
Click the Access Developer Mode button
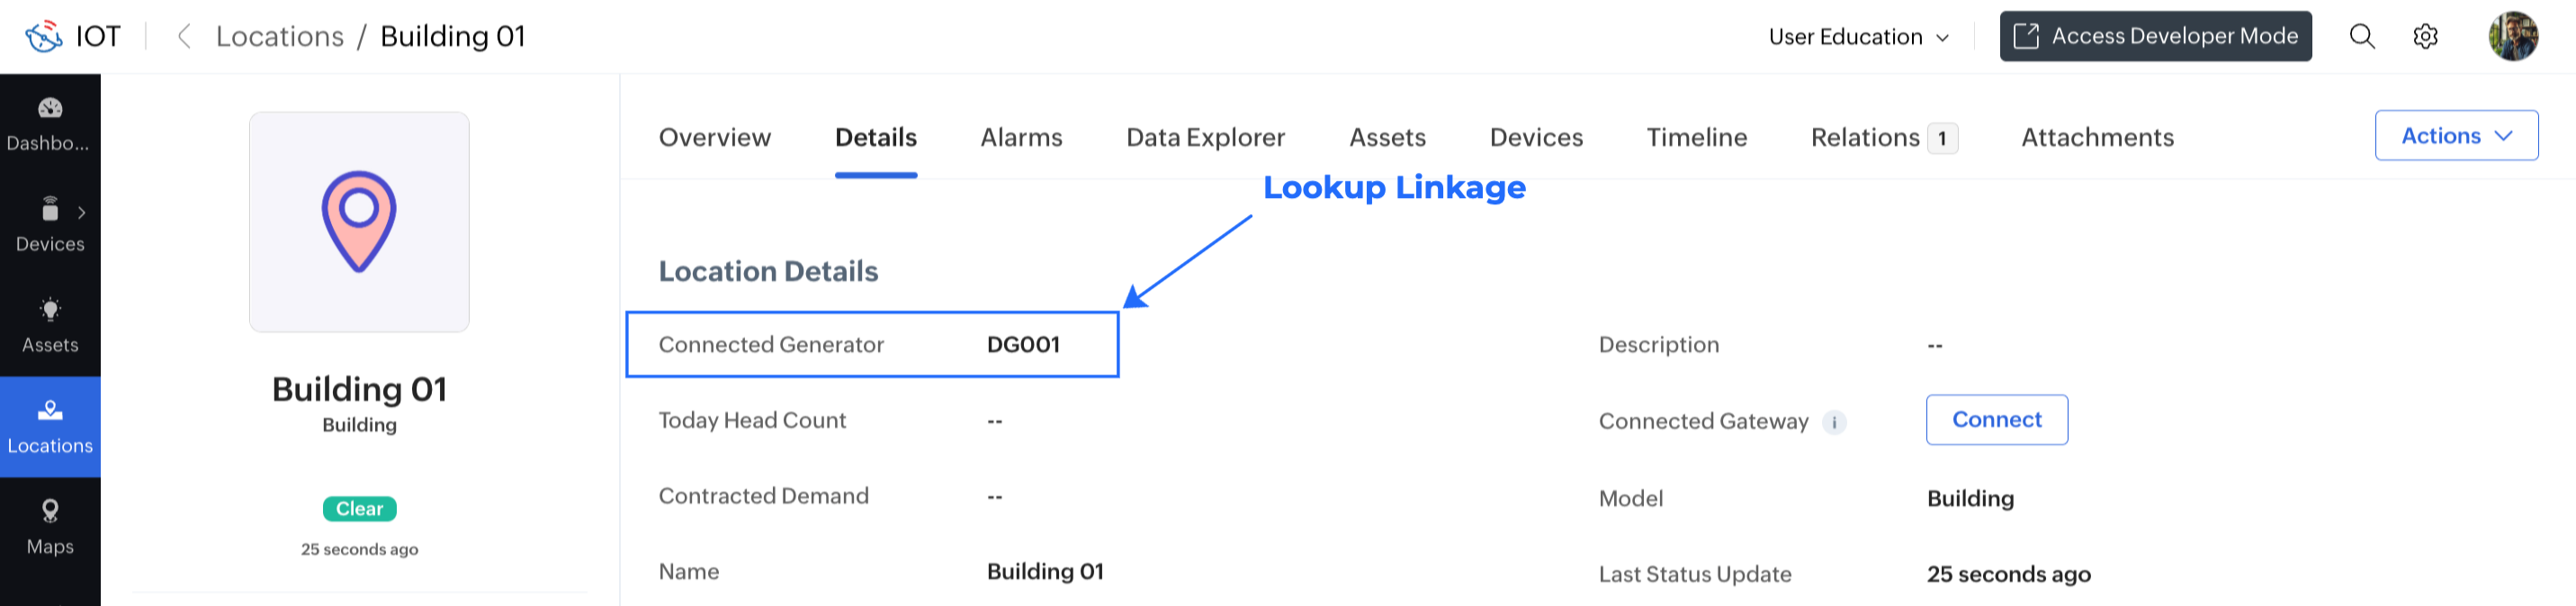tap(2155, 37)
